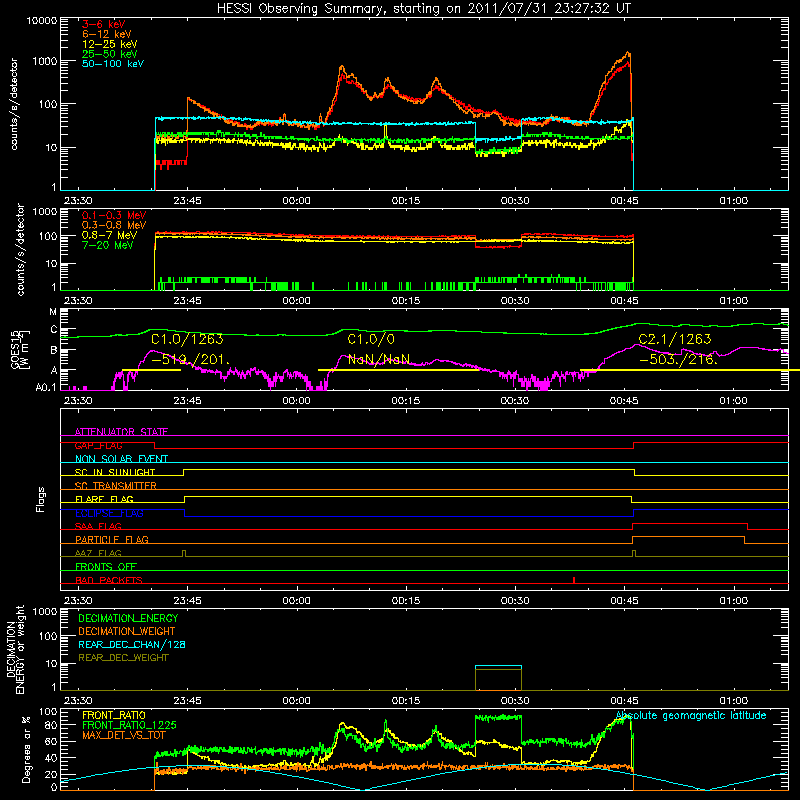800x800 pixels.
Task: Select the GAP_FLAG label
Action: (x=98, y=445)
